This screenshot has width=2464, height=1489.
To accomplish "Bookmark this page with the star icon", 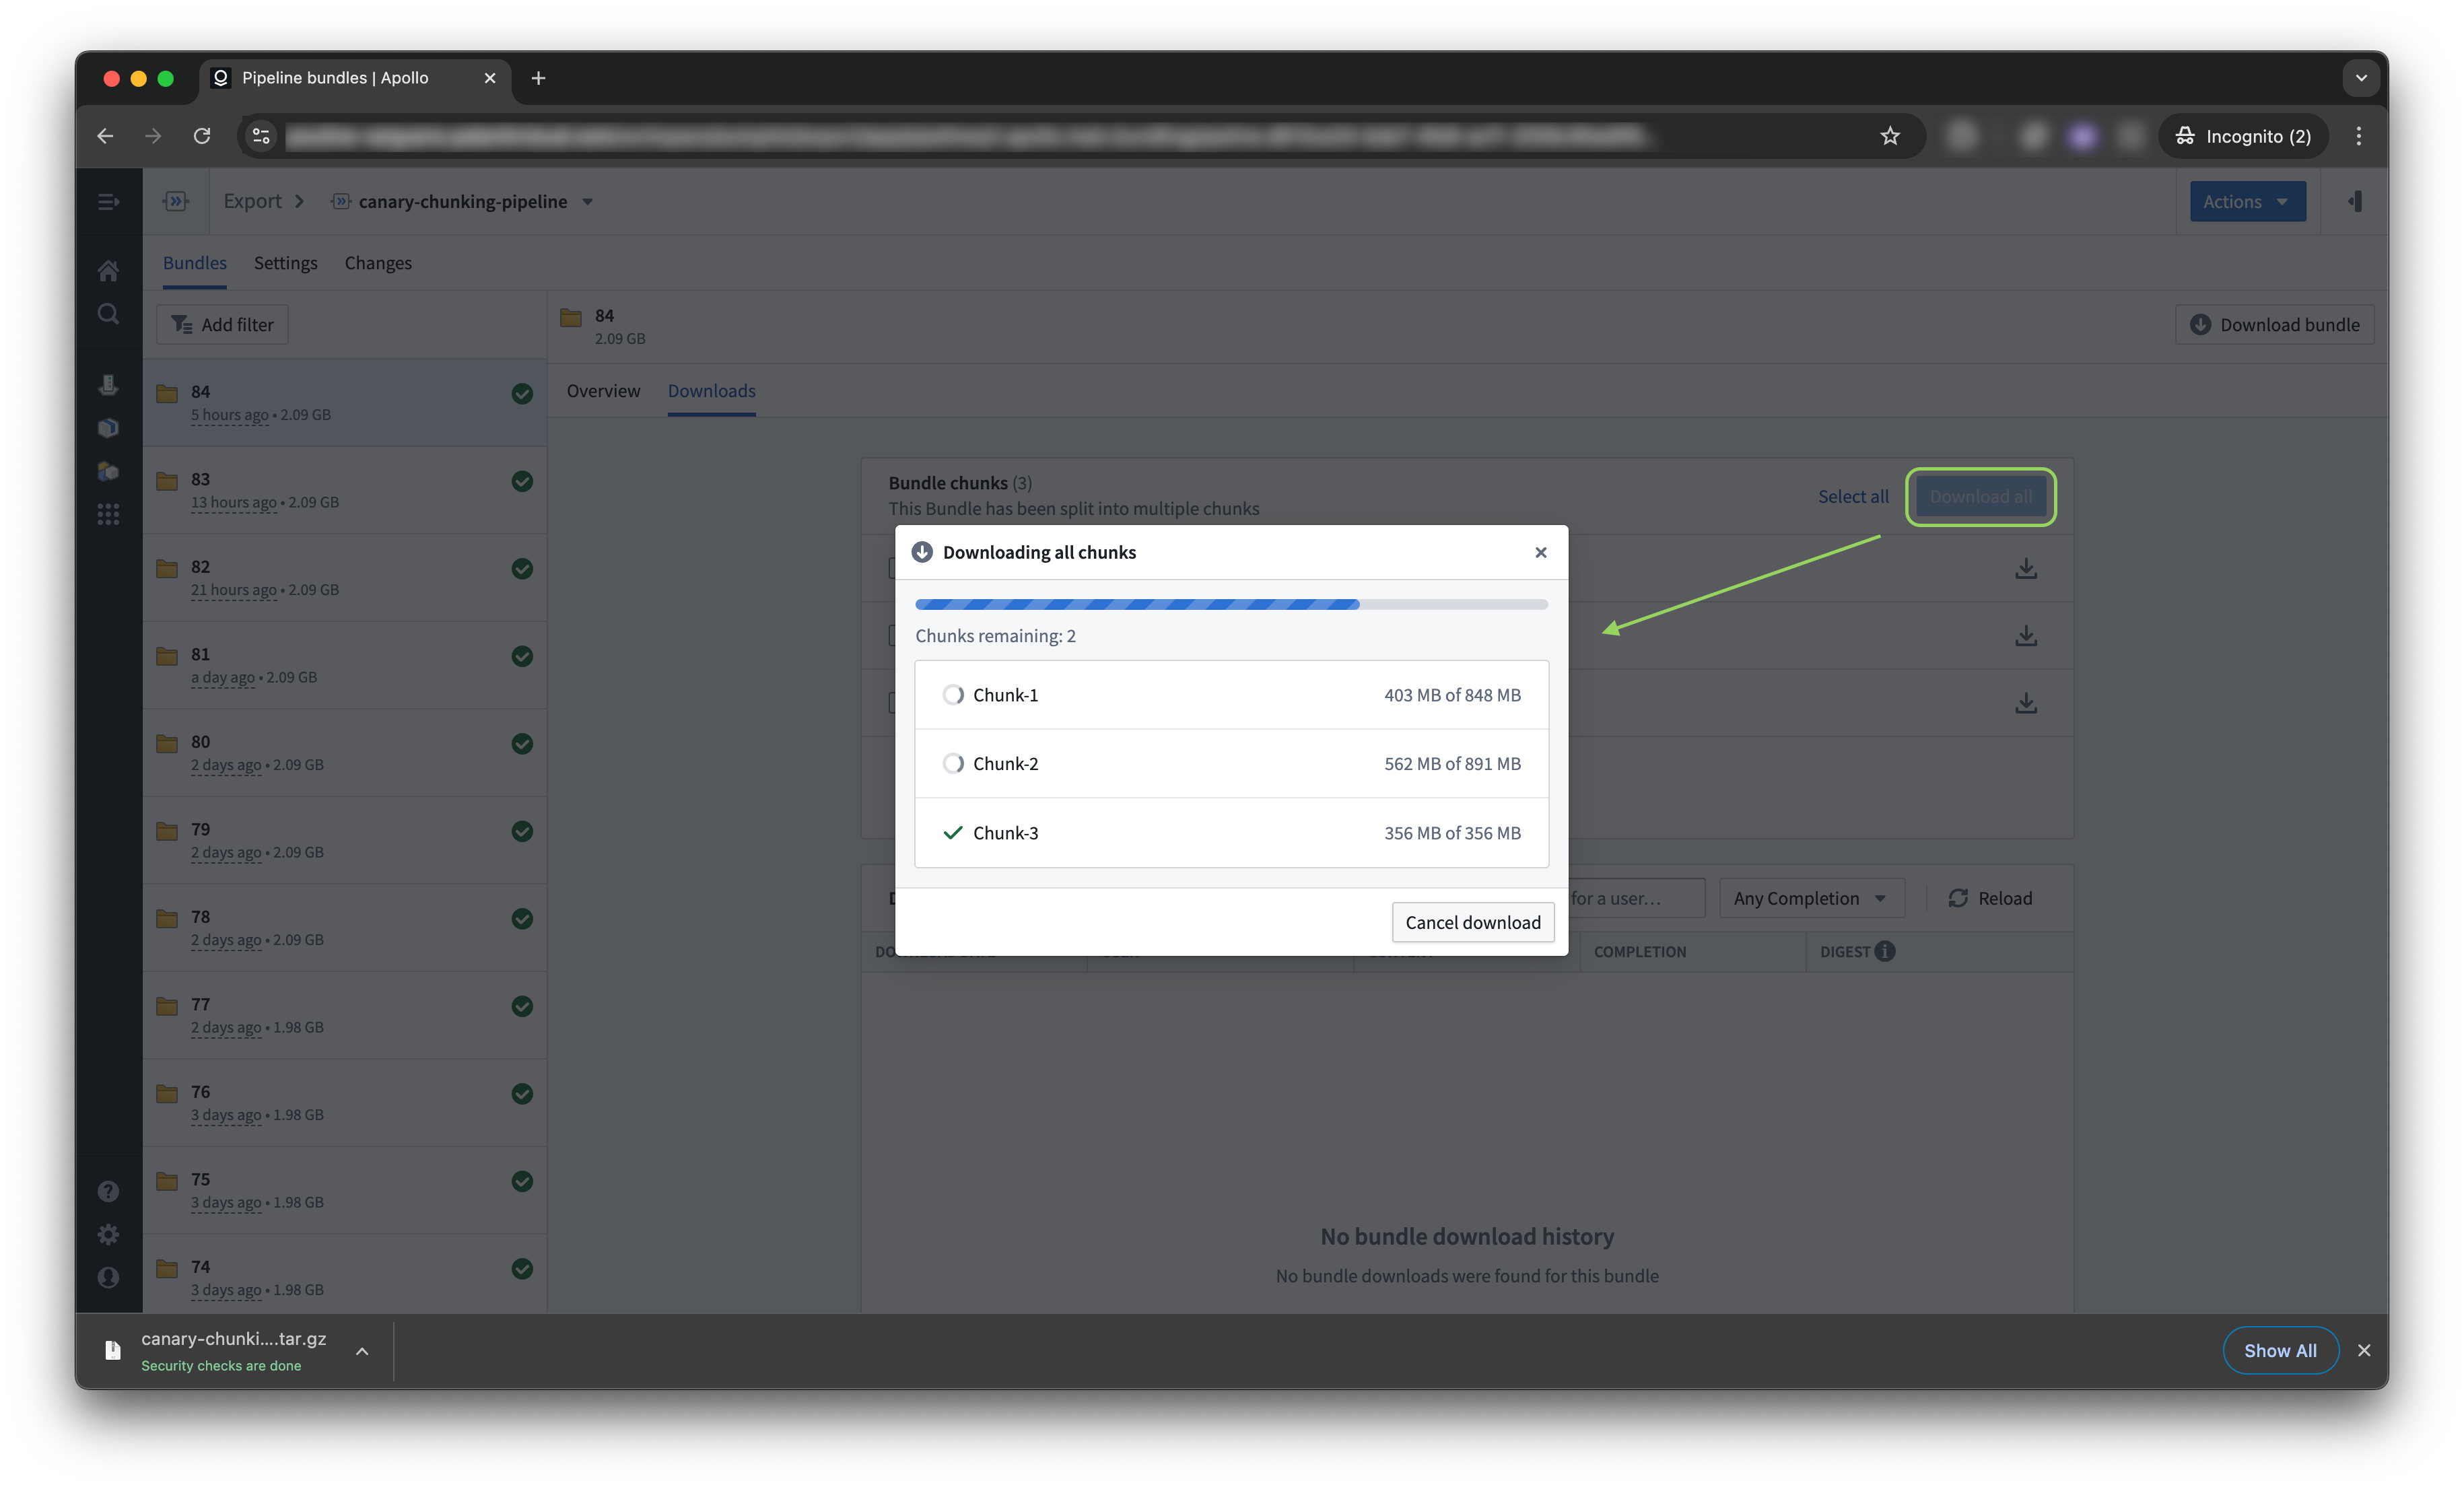I will pyautogui.click(x=1889, y=136).
